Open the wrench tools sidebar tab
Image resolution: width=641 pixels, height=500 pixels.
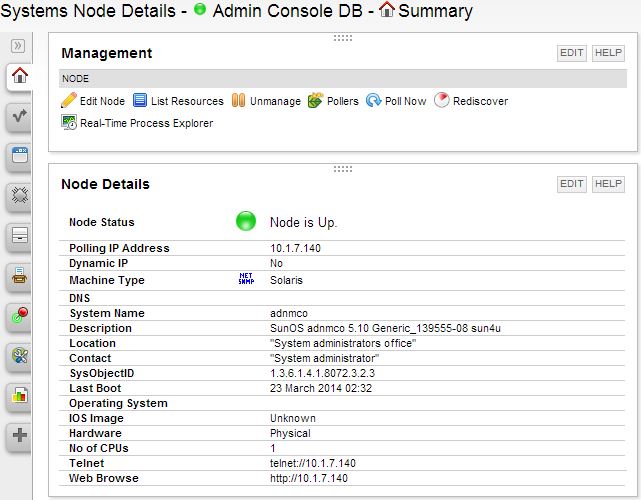pyautogui.click(x=19, y=356)
